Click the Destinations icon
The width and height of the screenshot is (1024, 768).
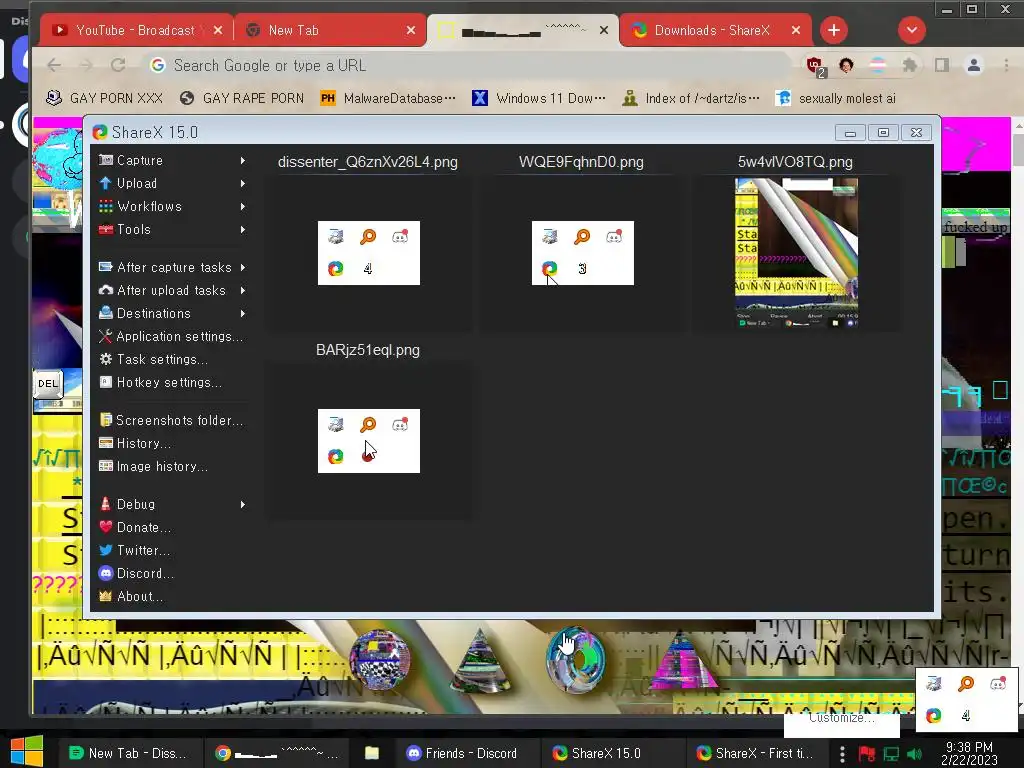[x=105, y=313]
